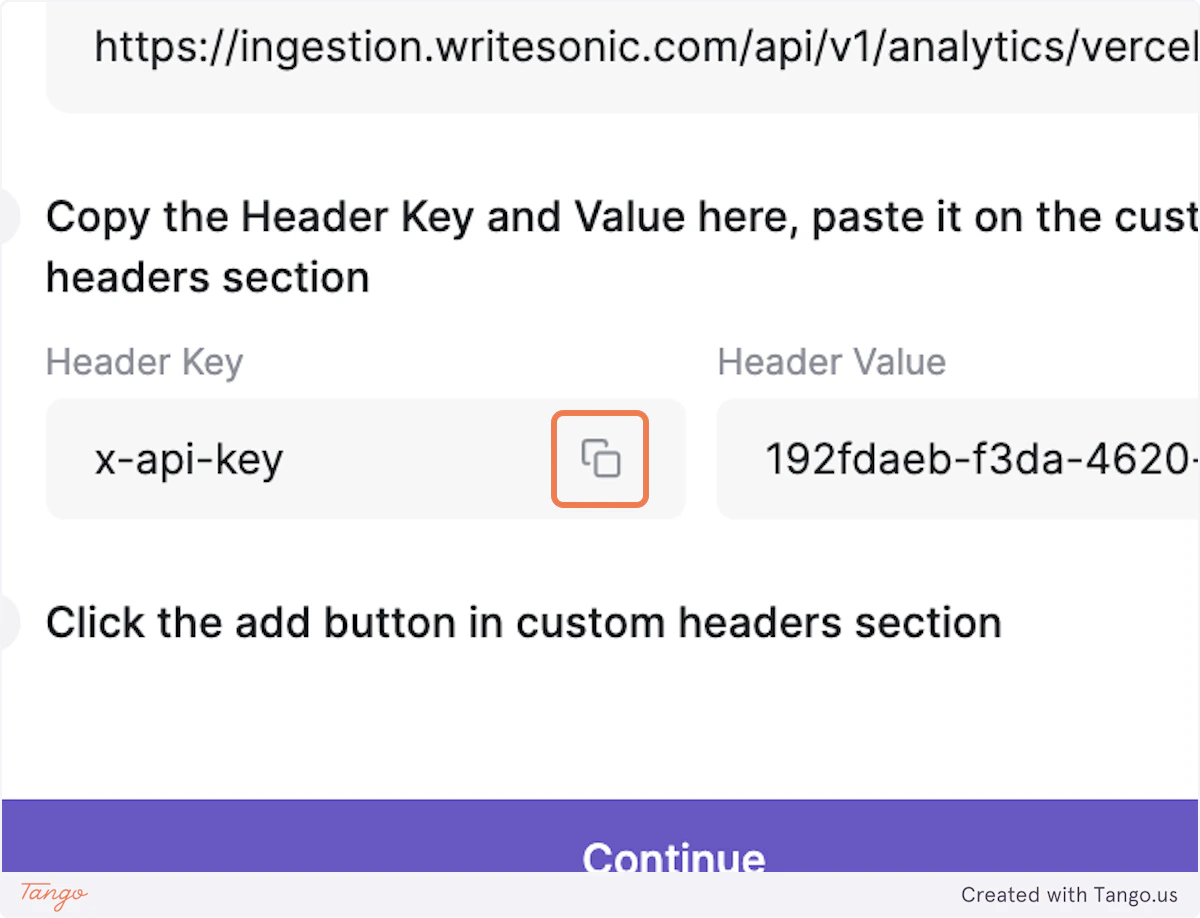
Task: Select the x-api-key text
Action: [189, 459]
